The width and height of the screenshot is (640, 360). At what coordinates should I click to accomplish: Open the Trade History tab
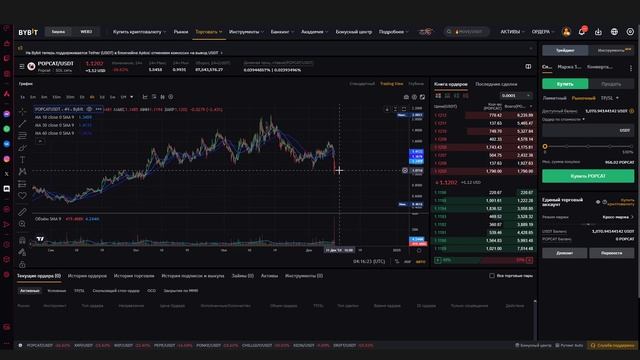click(x=134, y=276)
